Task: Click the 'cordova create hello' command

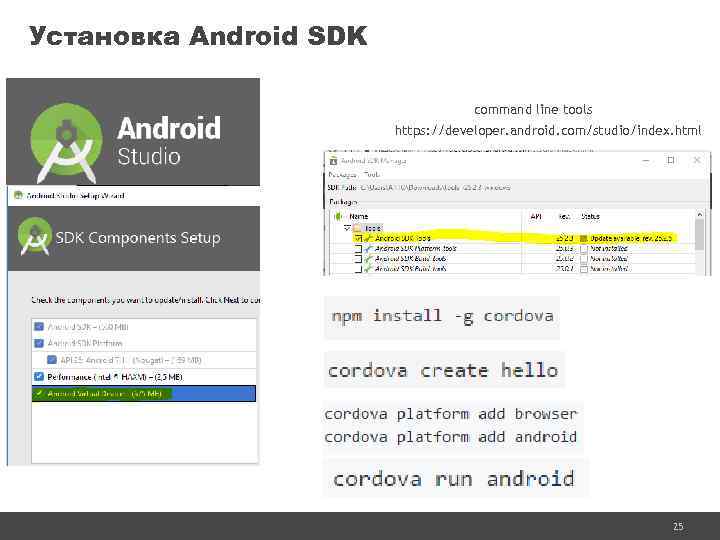Action: click(443, 370)
